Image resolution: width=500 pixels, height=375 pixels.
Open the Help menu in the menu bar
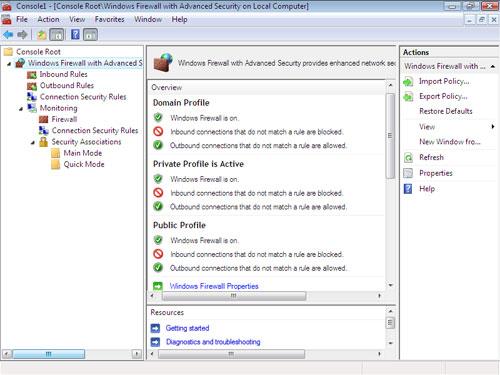(x=179, y=19)
